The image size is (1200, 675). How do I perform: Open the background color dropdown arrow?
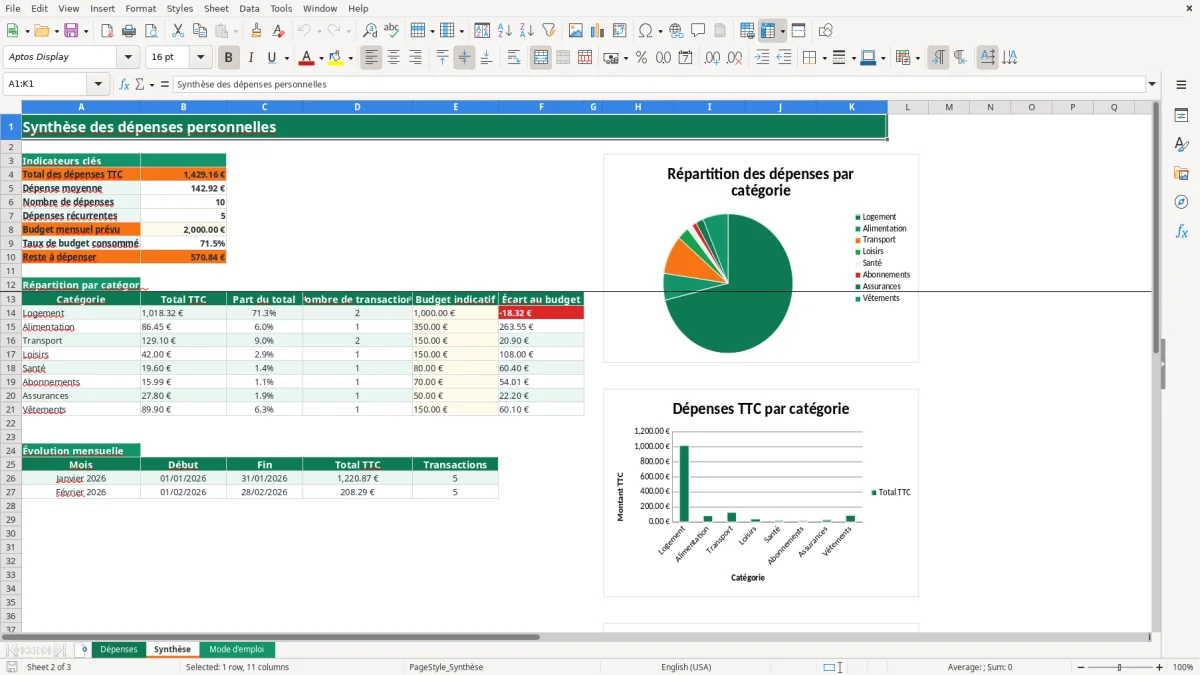point(349,58)
